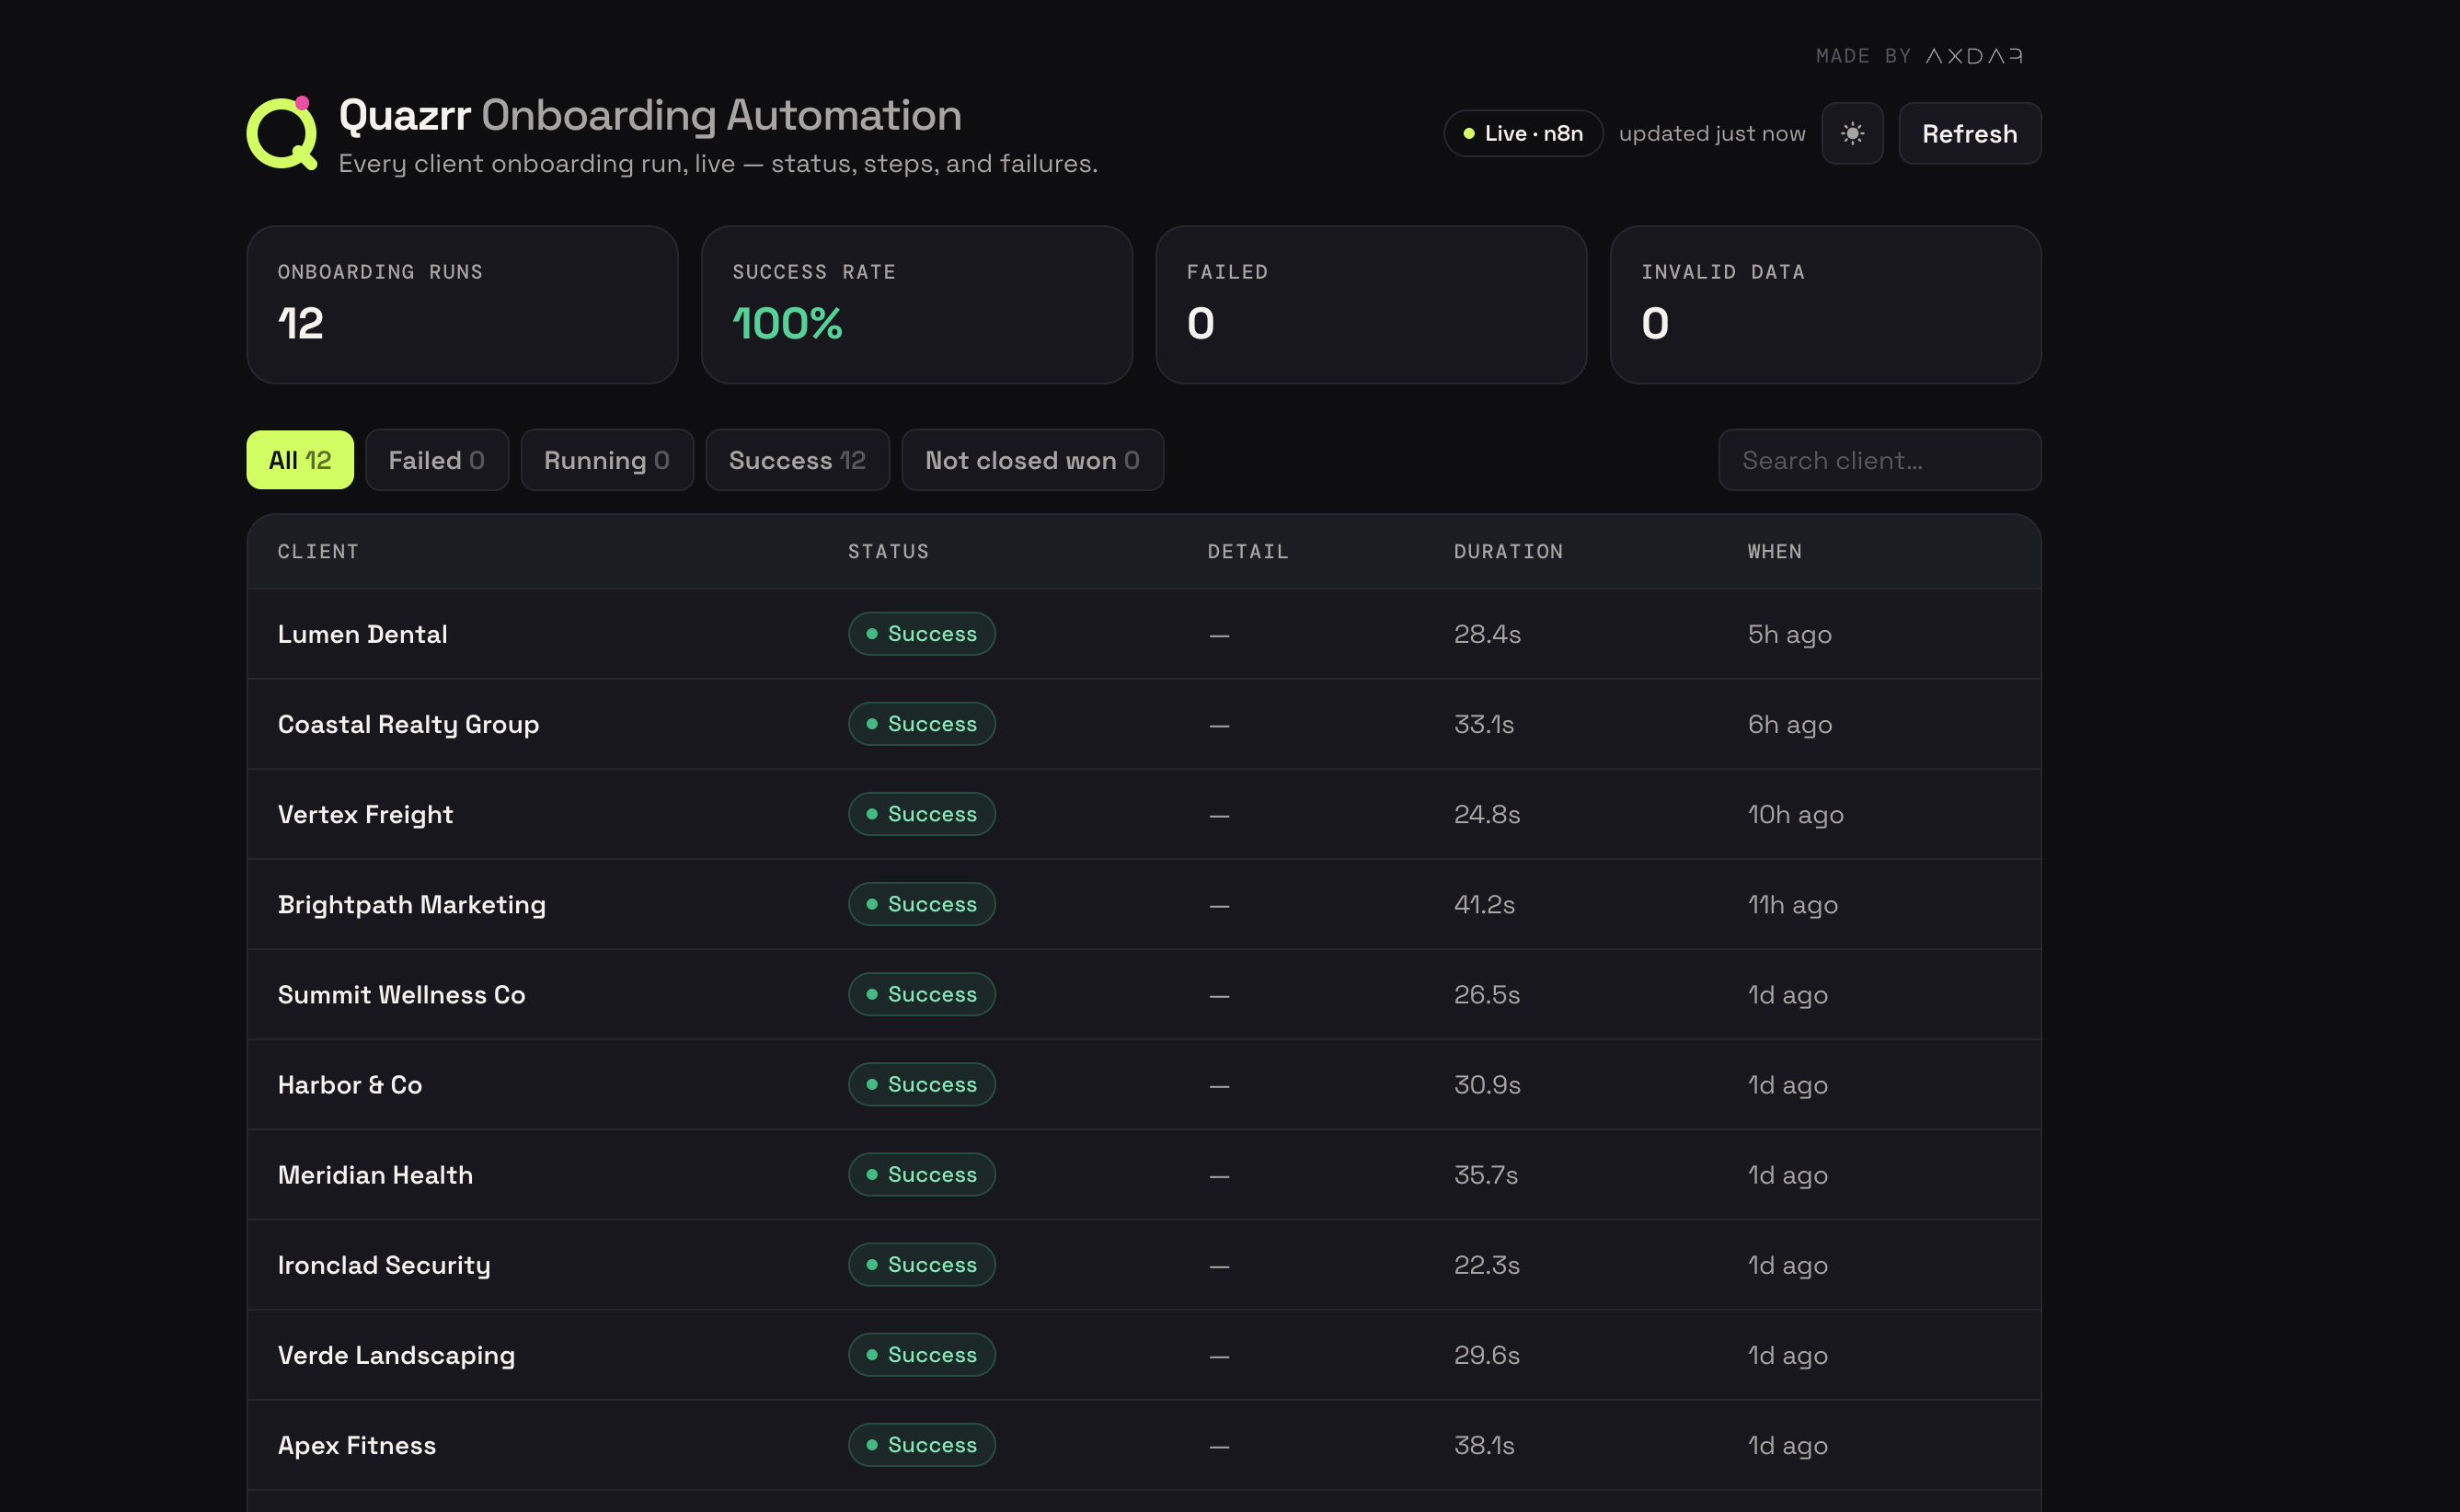Show the Not closed won filter
2460x1512 pixels.
1032,460
